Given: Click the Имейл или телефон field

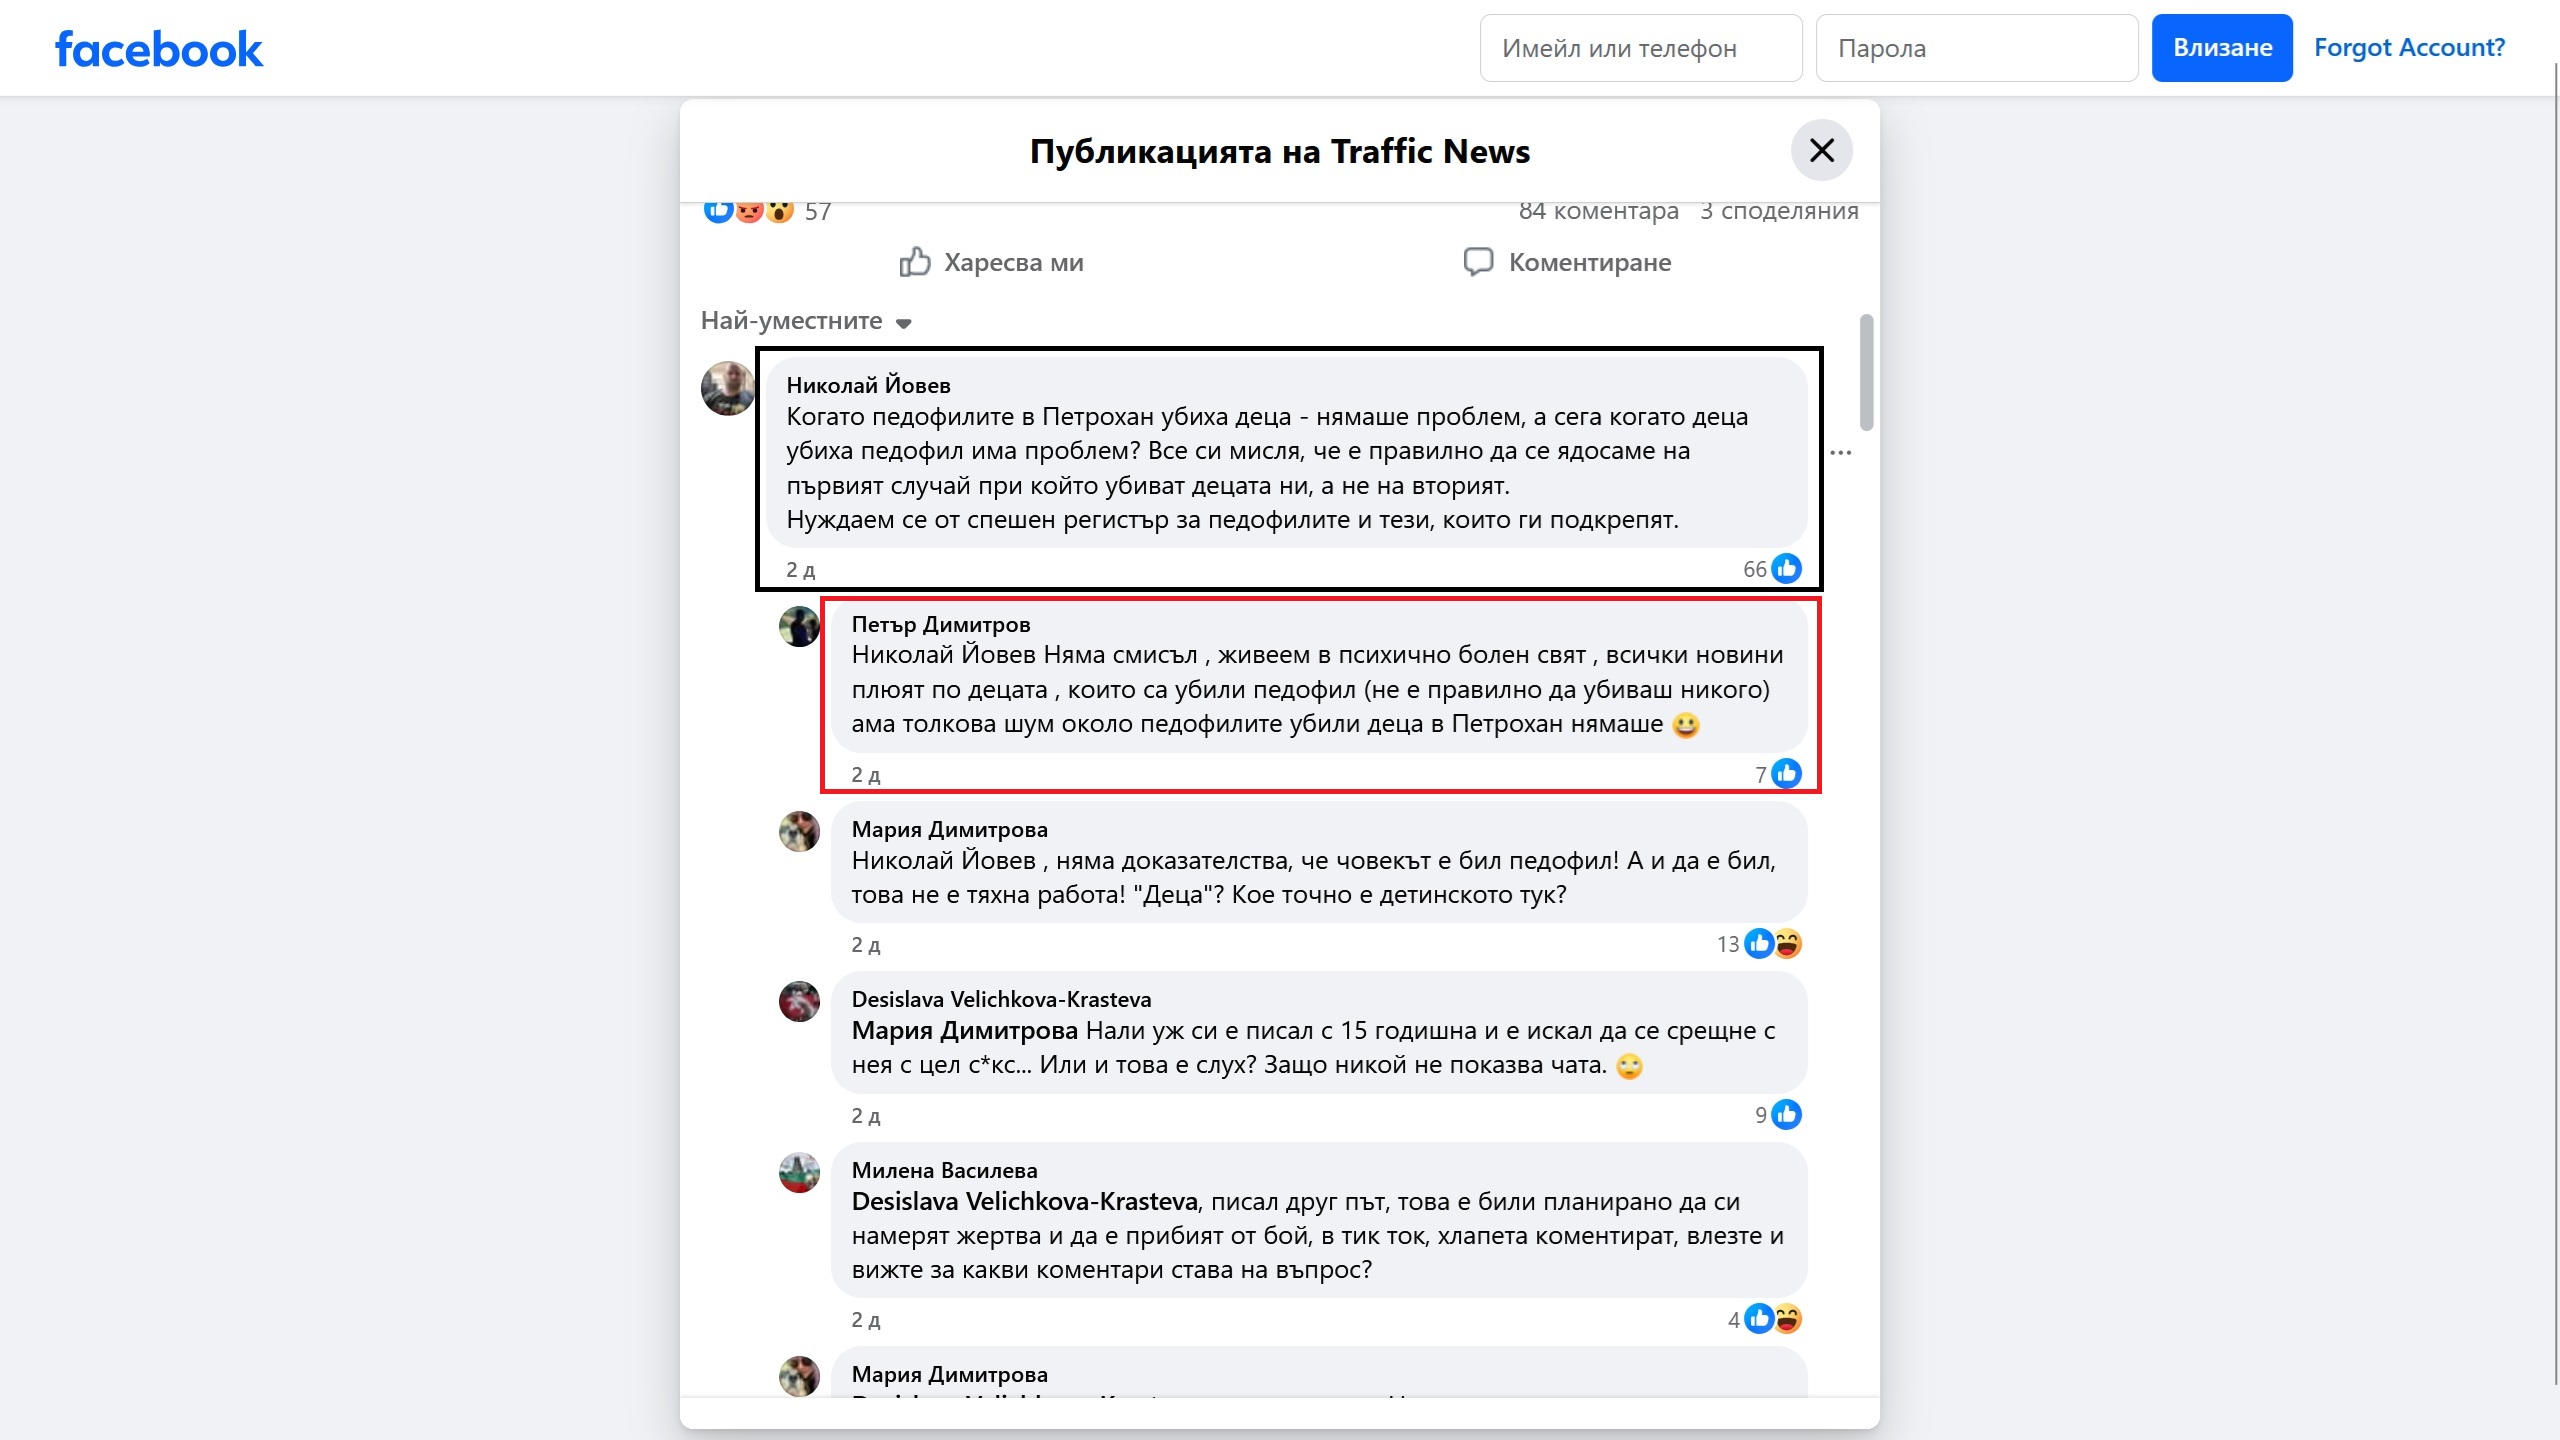Looking at the screenshot, I should click(x=1641, y=48).
